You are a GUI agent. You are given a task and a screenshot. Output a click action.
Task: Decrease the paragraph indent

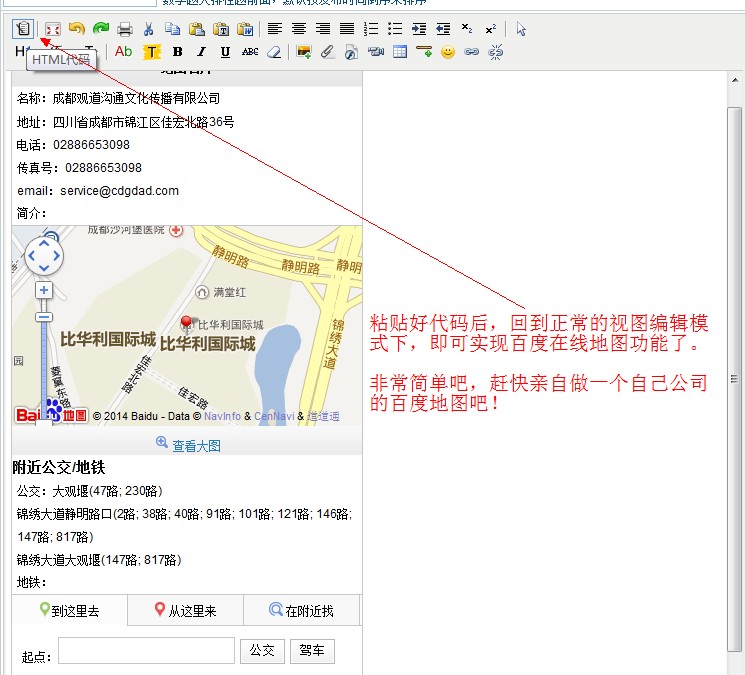[443, 29]
